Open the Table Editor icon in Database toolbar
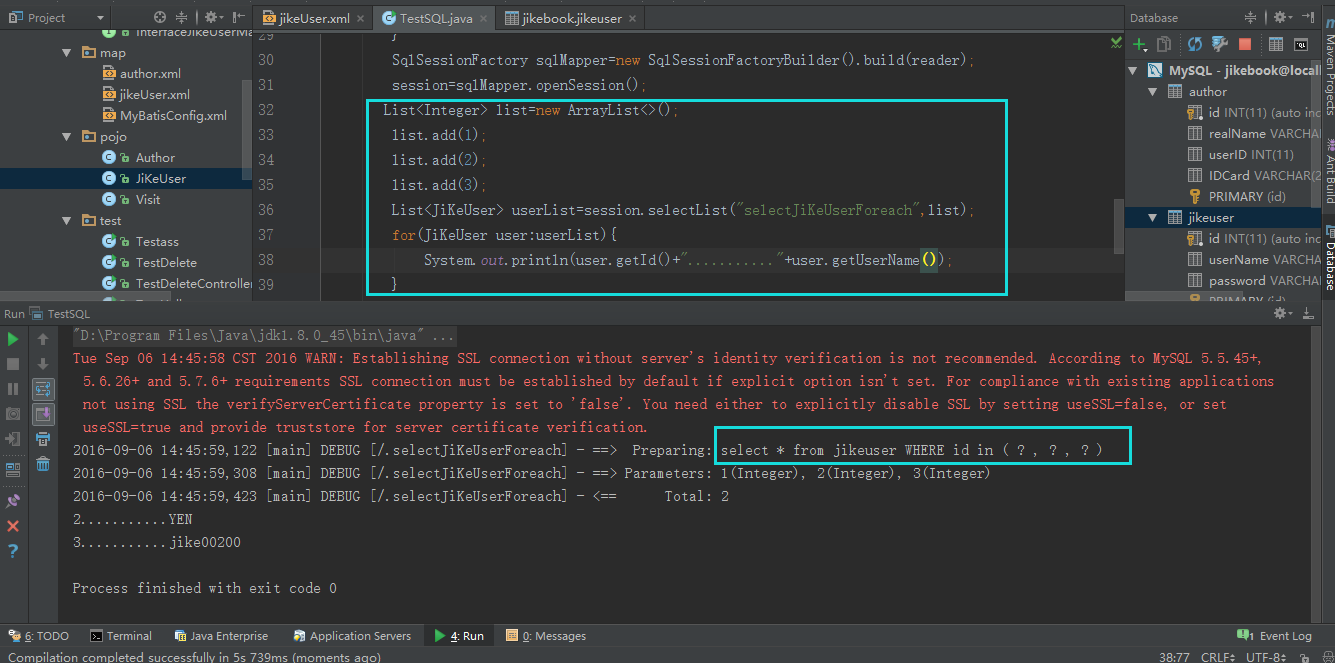Screen dimensions: 1335x663 coord(1276,44)
